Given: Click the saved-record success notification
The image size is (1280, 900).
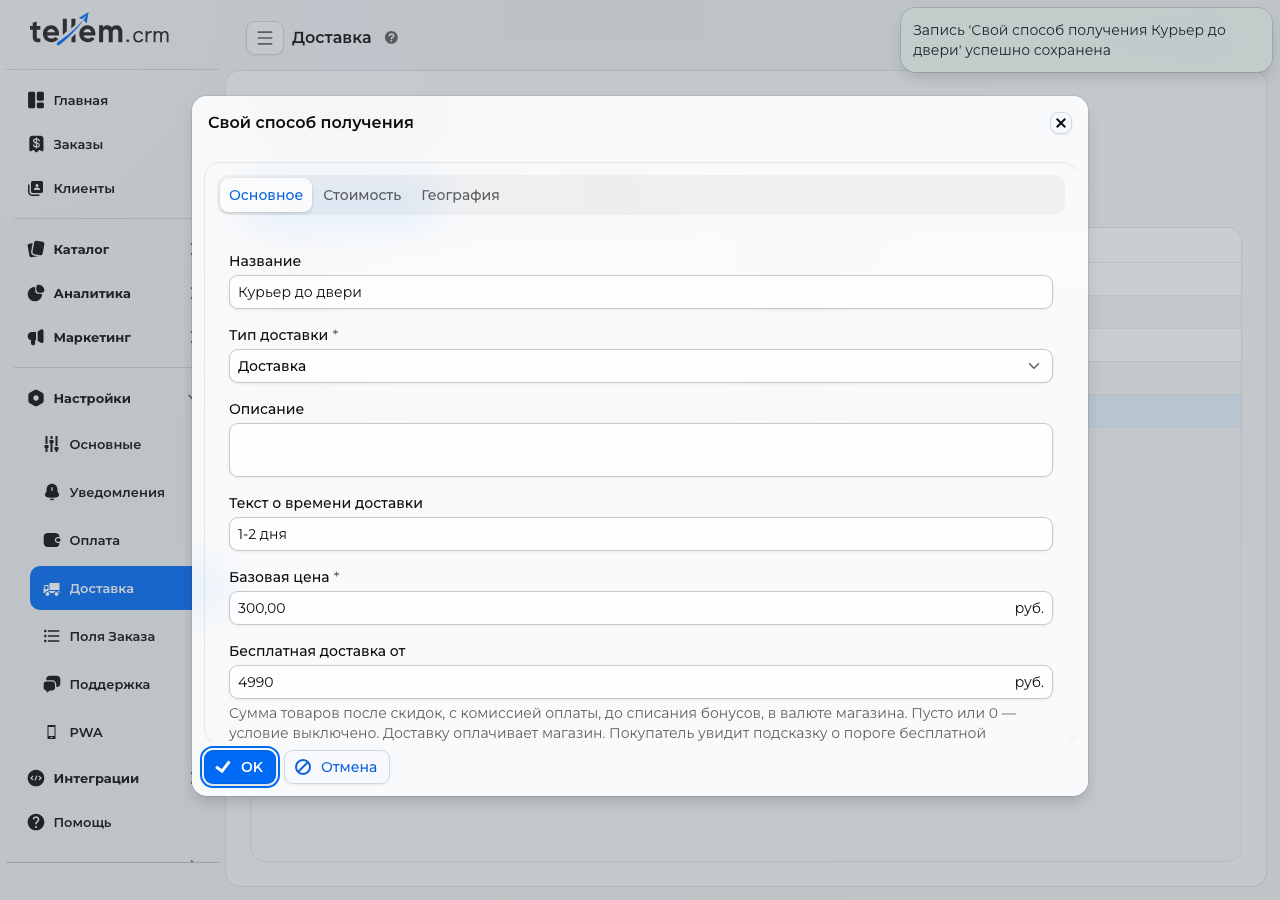Looking at the screenshot, I should click(x=1084, y=40).
